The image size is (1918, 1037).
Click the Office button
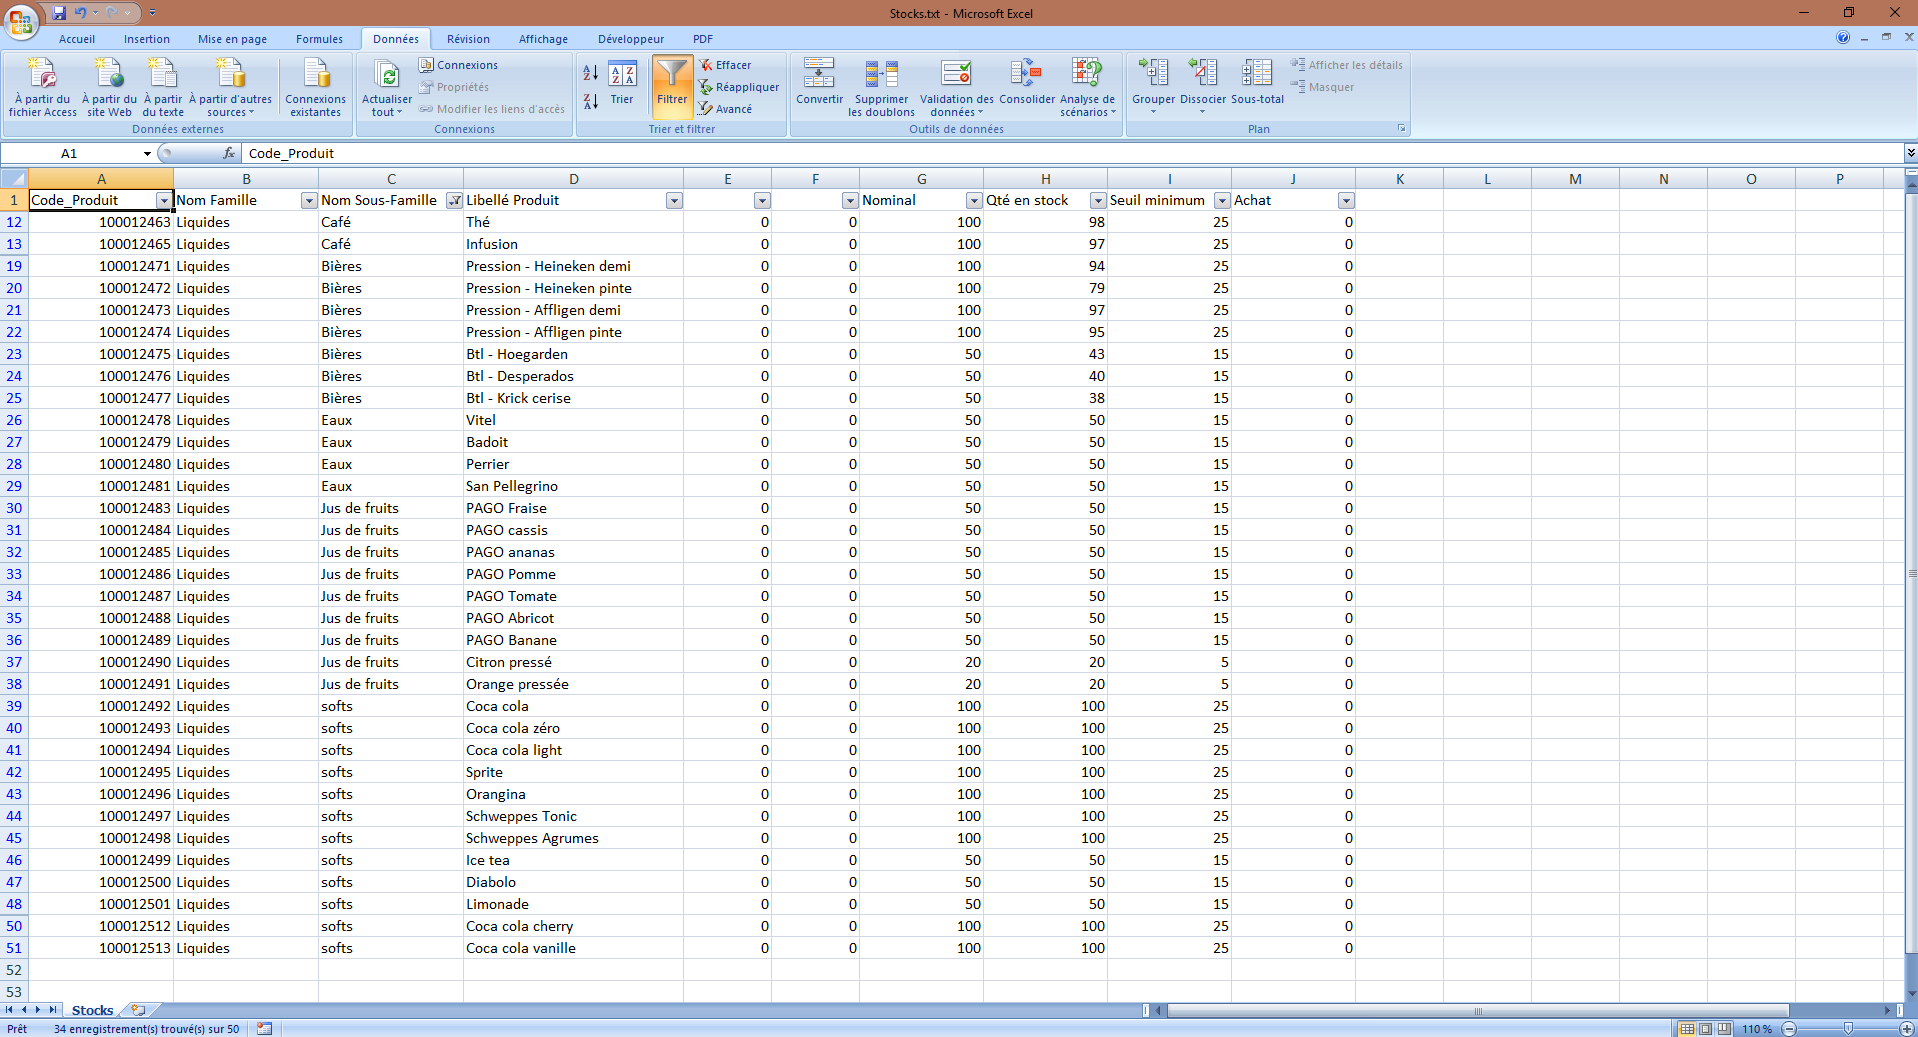coord(21,21)
